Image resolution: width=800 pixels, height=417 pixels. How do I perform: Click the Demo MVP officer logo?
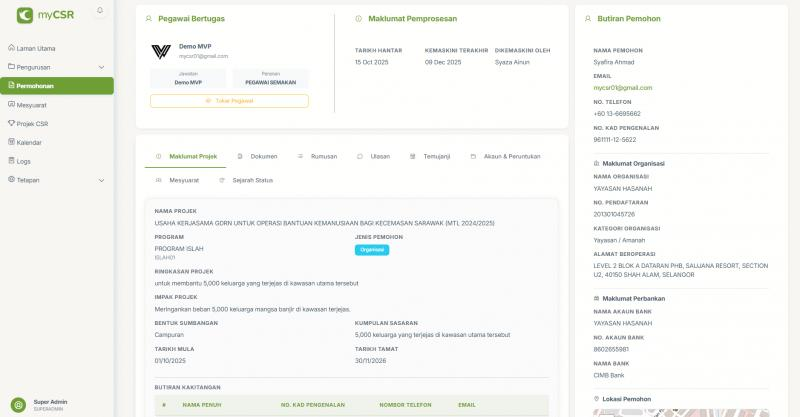(x=160, y=51)
